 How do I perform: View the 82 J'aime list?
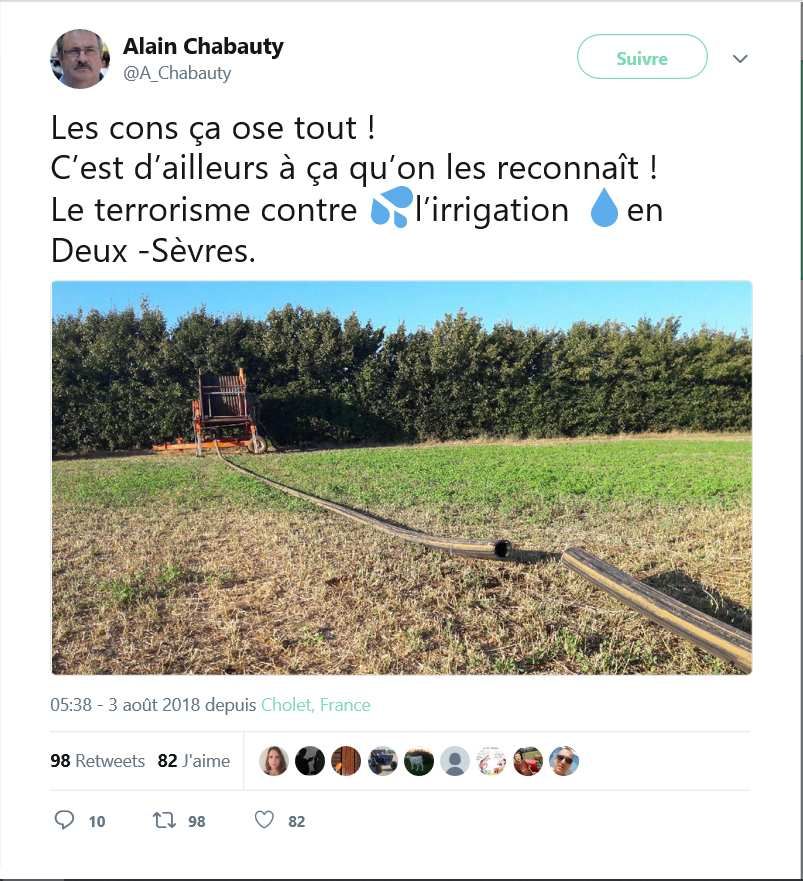pos(194,761)
